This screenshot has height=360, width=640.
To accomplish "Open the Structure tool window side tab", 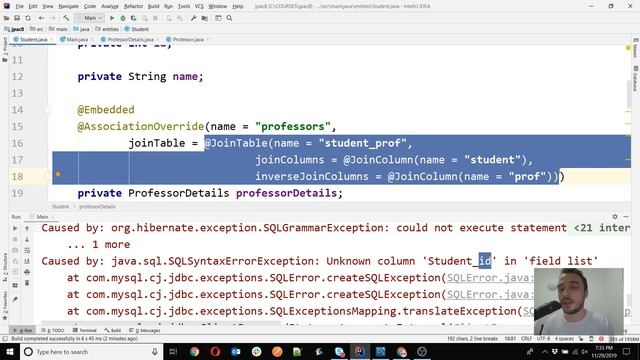I will coord(5,266).
